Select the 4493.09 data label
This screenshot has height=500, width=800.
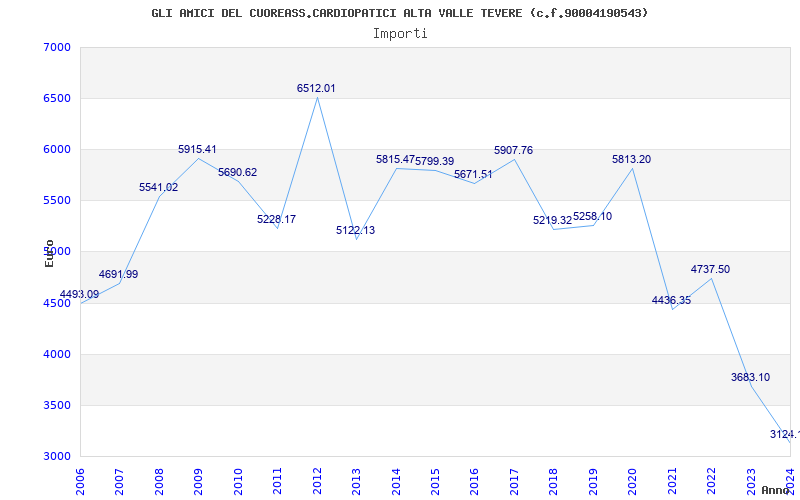[x=80, y=294]
